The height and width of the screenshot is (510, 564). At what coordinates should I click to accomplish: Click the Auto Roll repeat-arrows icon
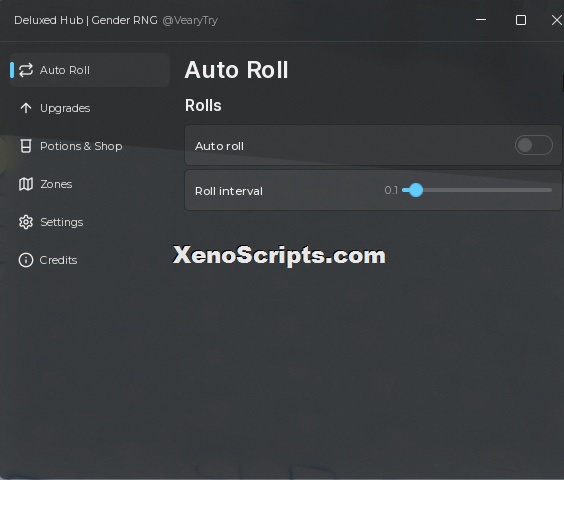tap(26, 70)
